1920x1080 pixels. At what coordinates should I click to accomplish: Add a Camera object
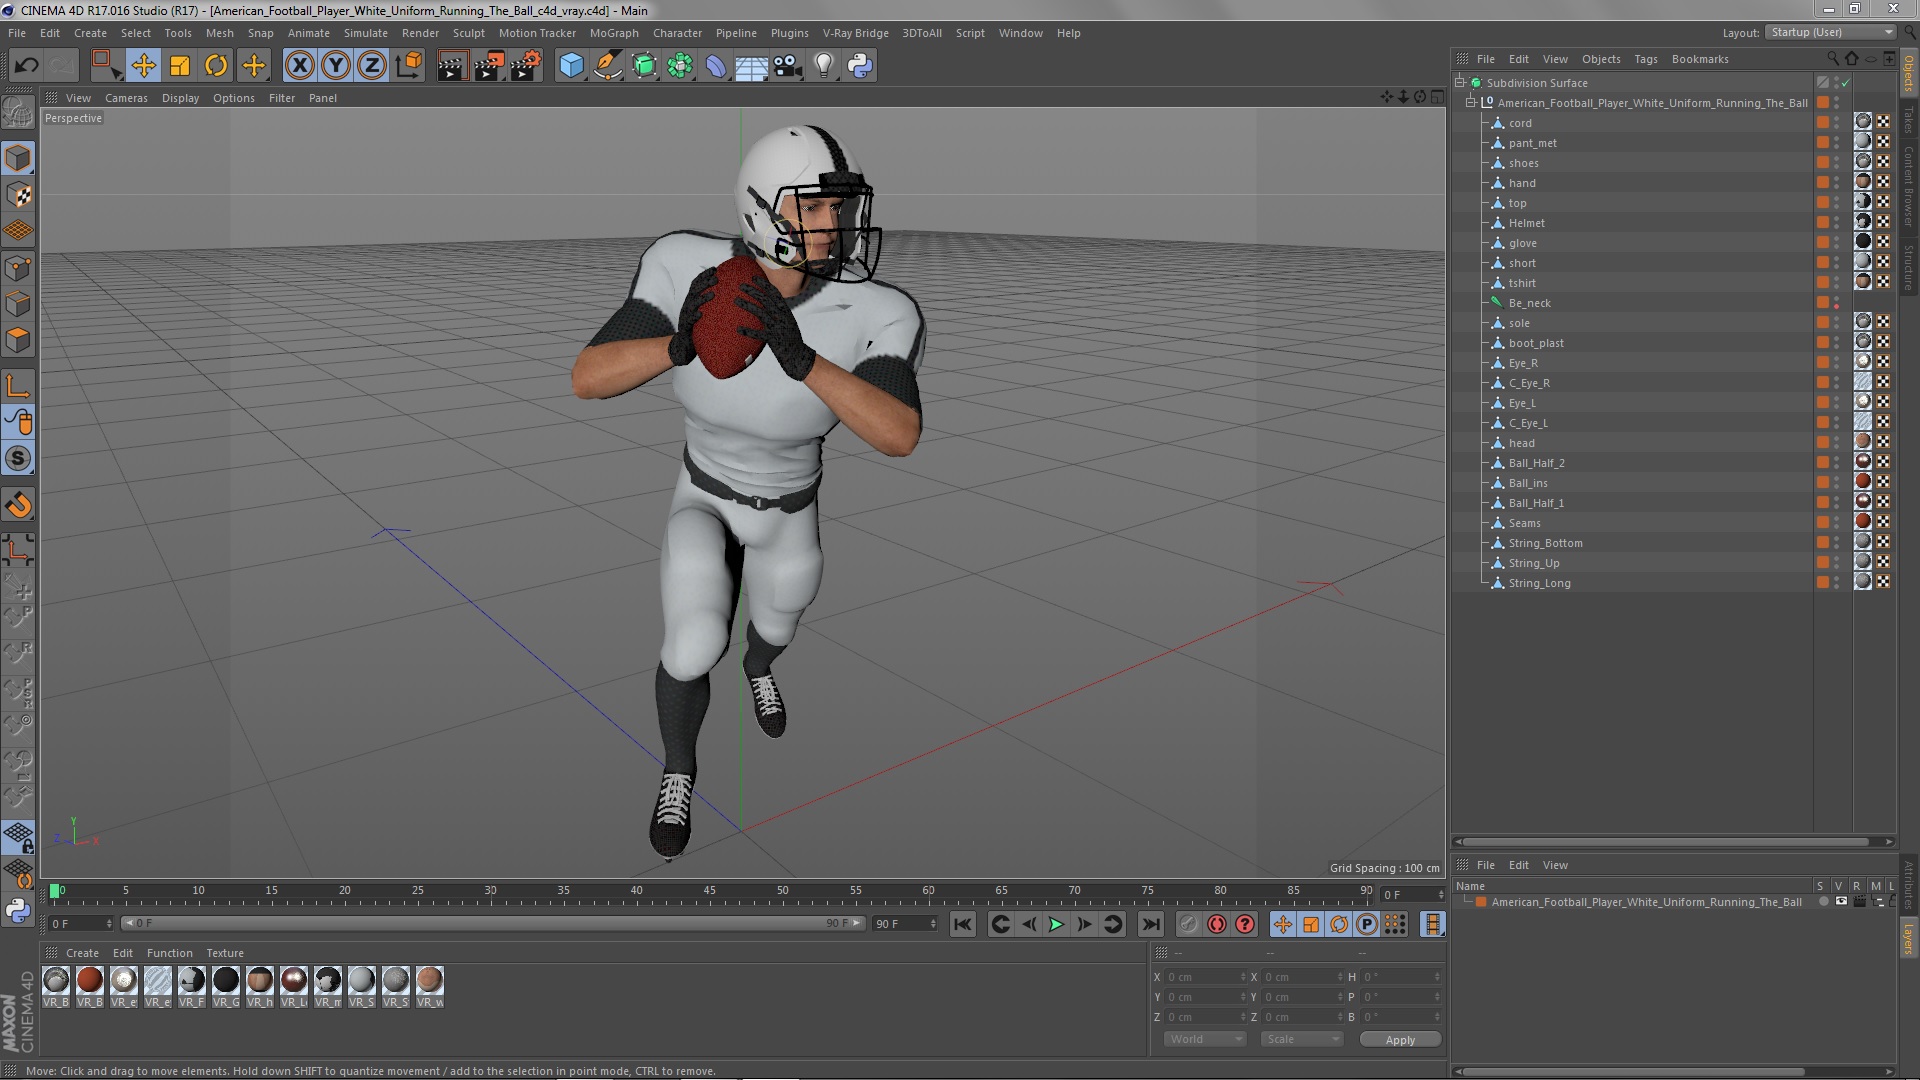point(788,66)
